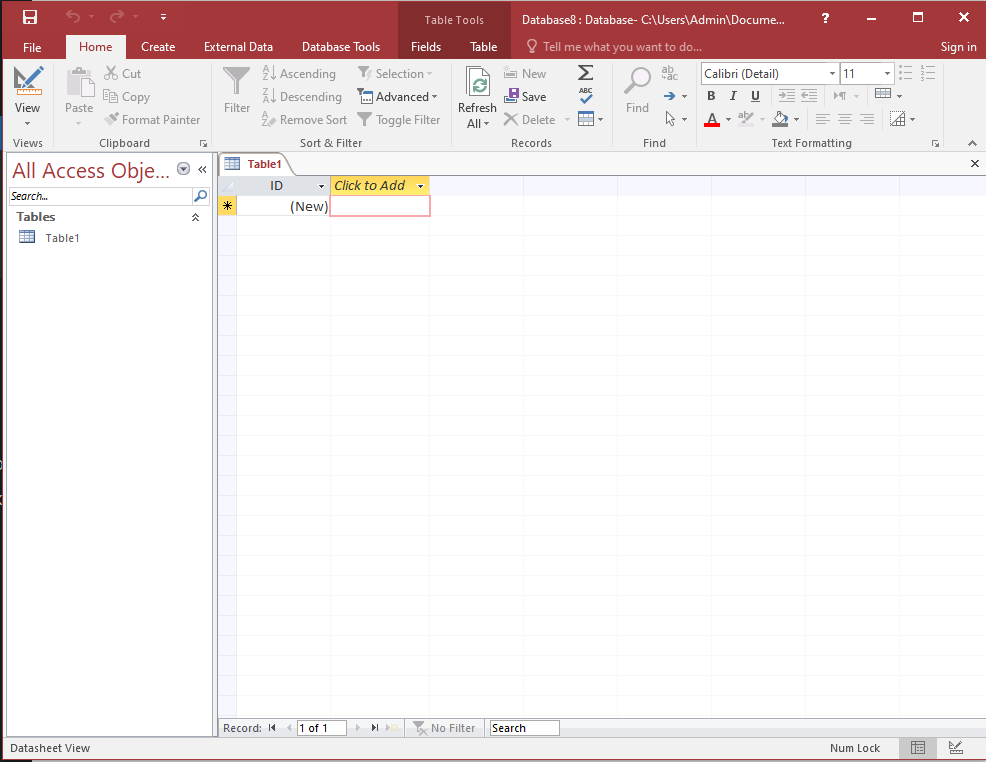Open the font name dropdown
Screen dimensions: 986x762
[832, 74]
